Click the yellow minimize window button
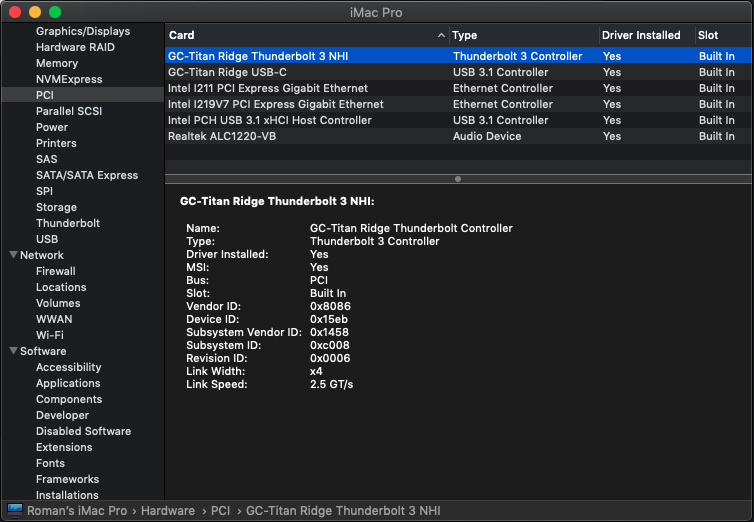The width and height of the screenshot is (754, 522). 35,12
